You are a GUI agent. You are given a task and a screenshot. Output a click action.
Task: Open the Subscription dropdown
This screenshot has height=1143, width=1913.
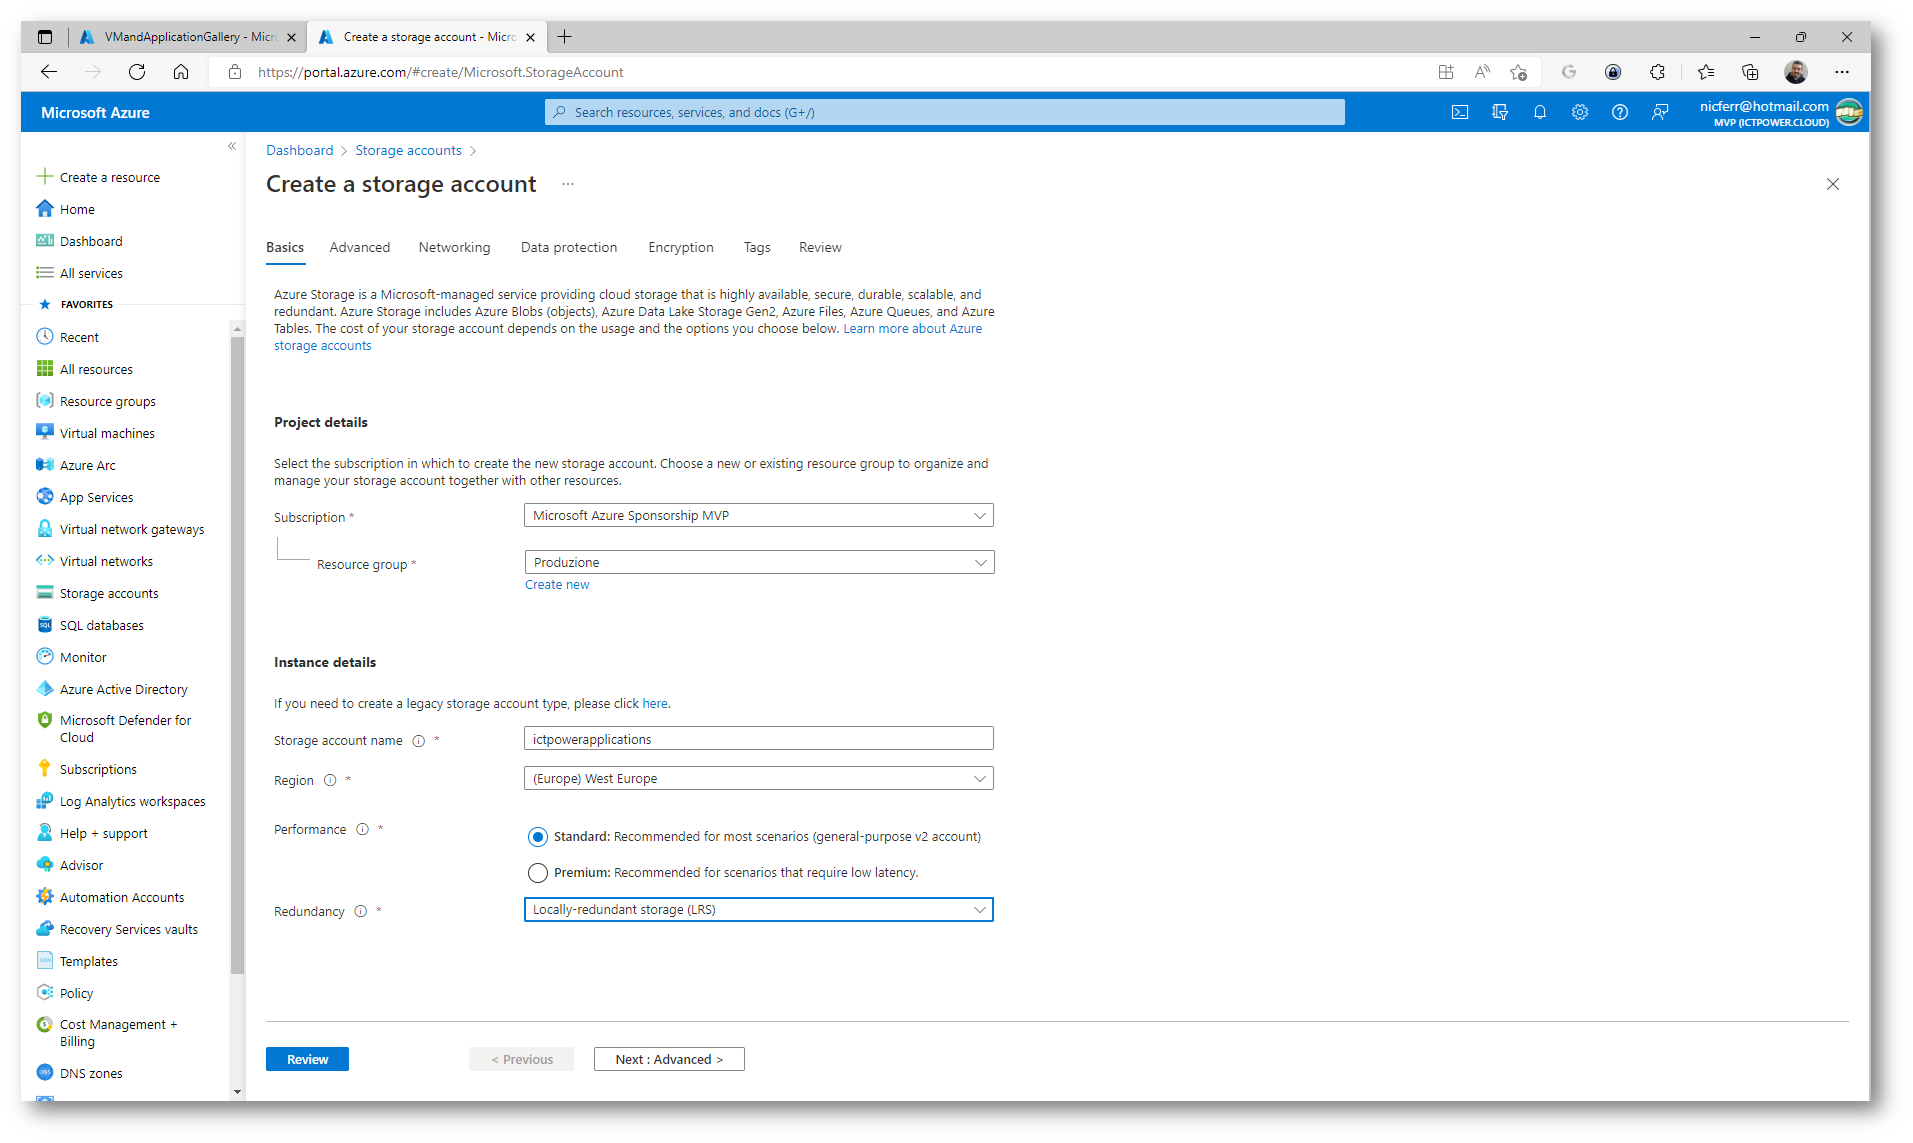[759, 515]
